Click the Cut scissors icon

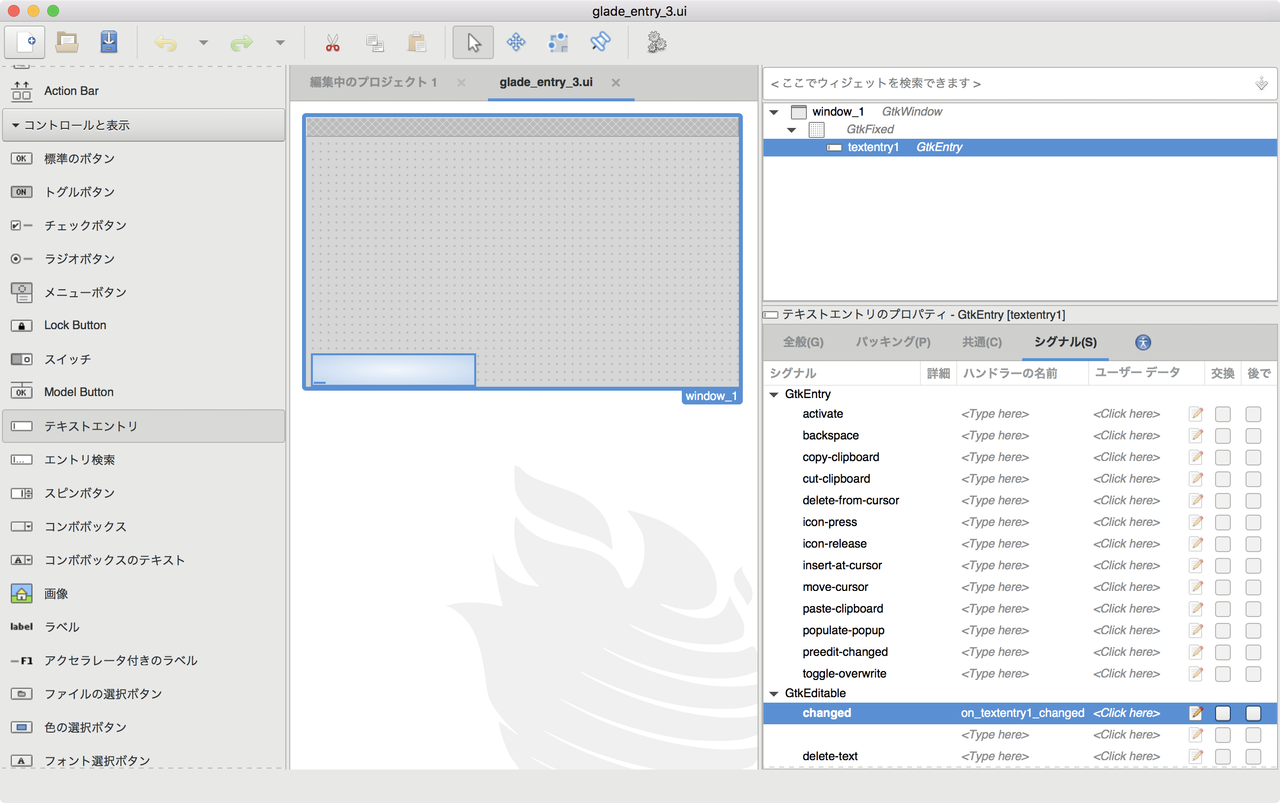332,43
